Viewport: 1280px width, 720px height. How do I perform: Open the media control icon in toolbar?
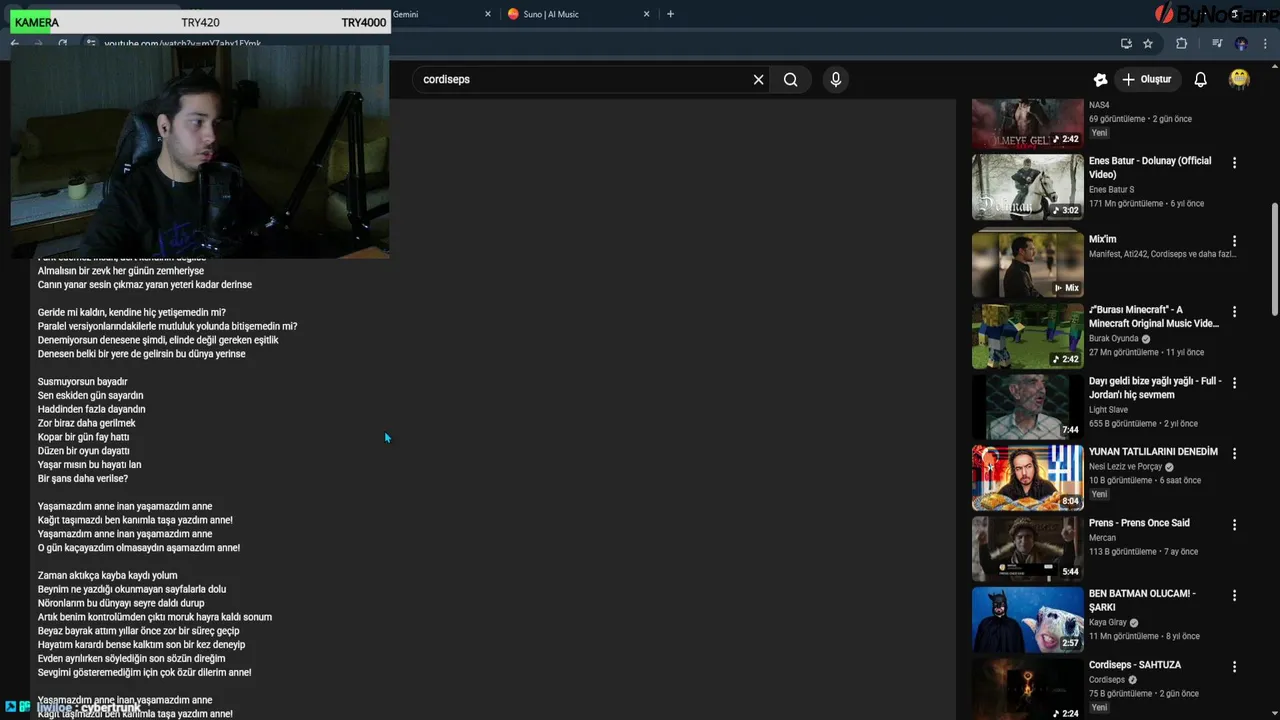pyautogui.click(x=1217, y=44)
